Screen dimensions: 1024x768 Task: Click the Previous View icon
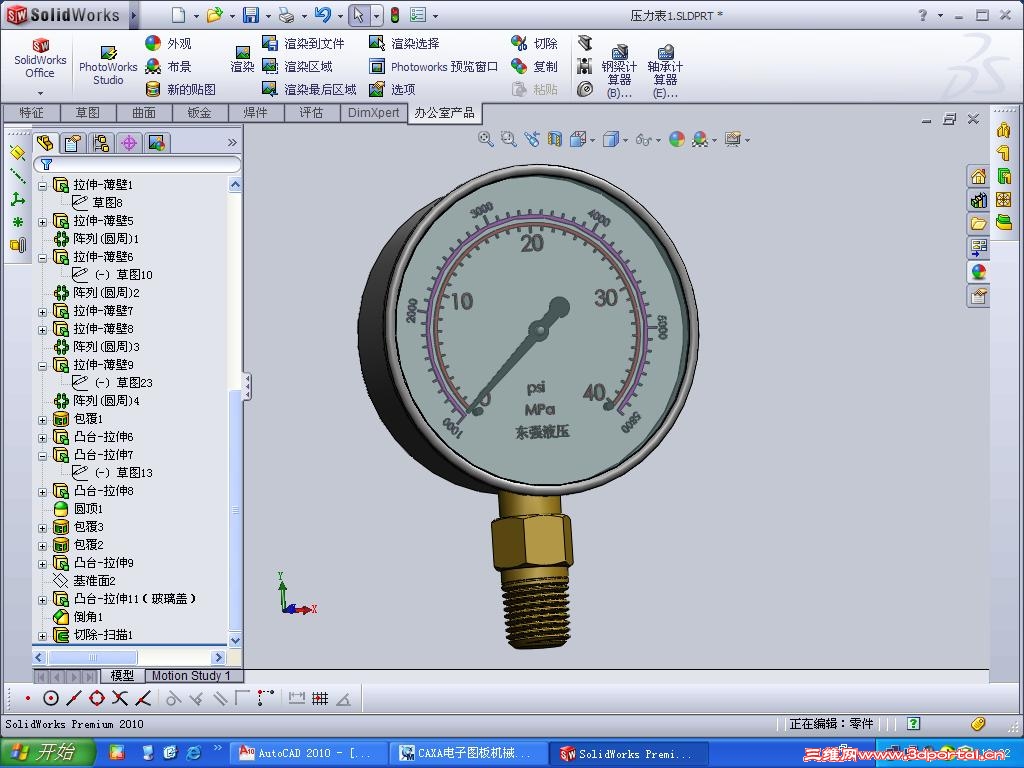(532, 138)
